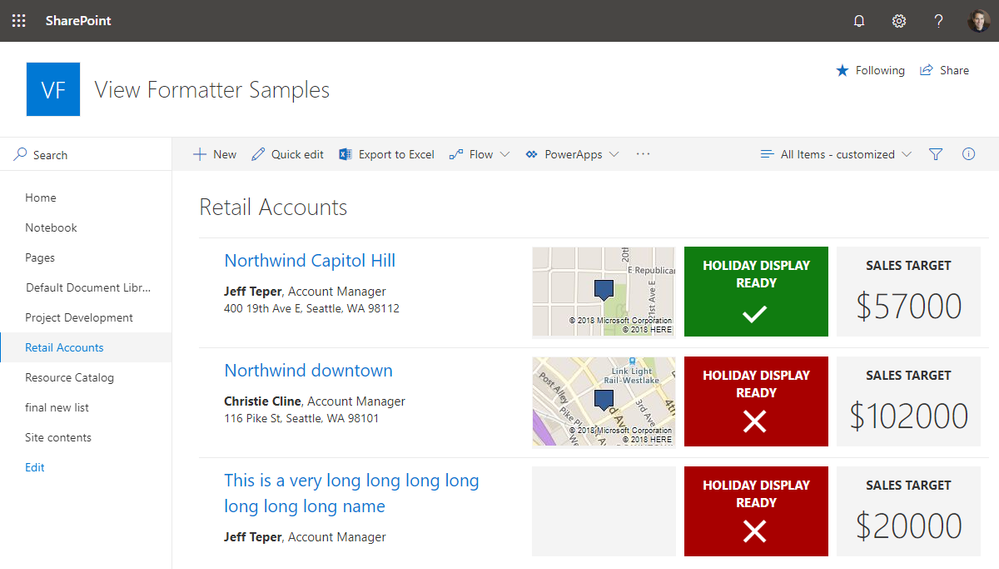
Task: Click the Share arrow icon
Action: point(926,70)
